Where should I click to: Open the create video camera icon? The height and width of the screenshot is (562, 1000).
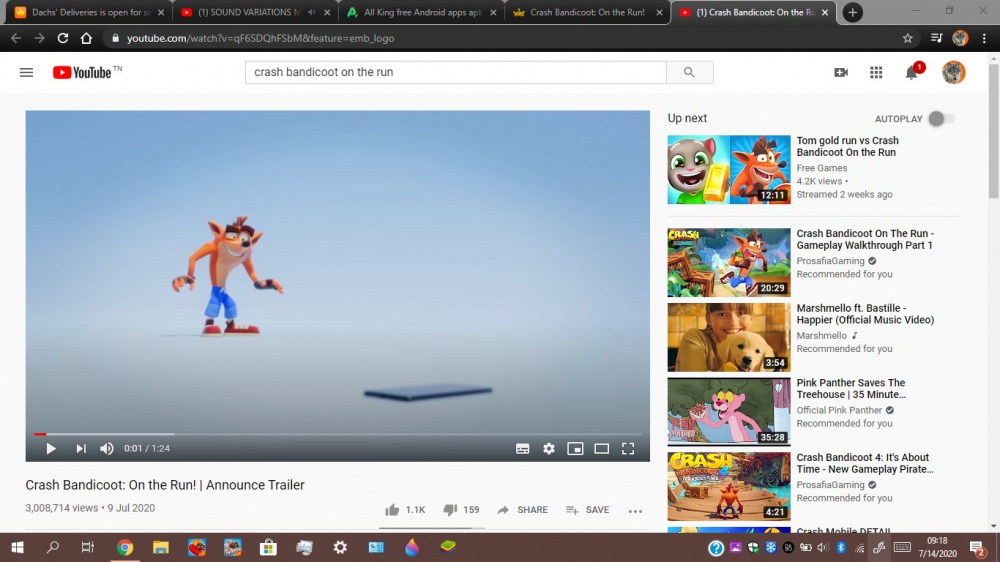pos(841,72)
